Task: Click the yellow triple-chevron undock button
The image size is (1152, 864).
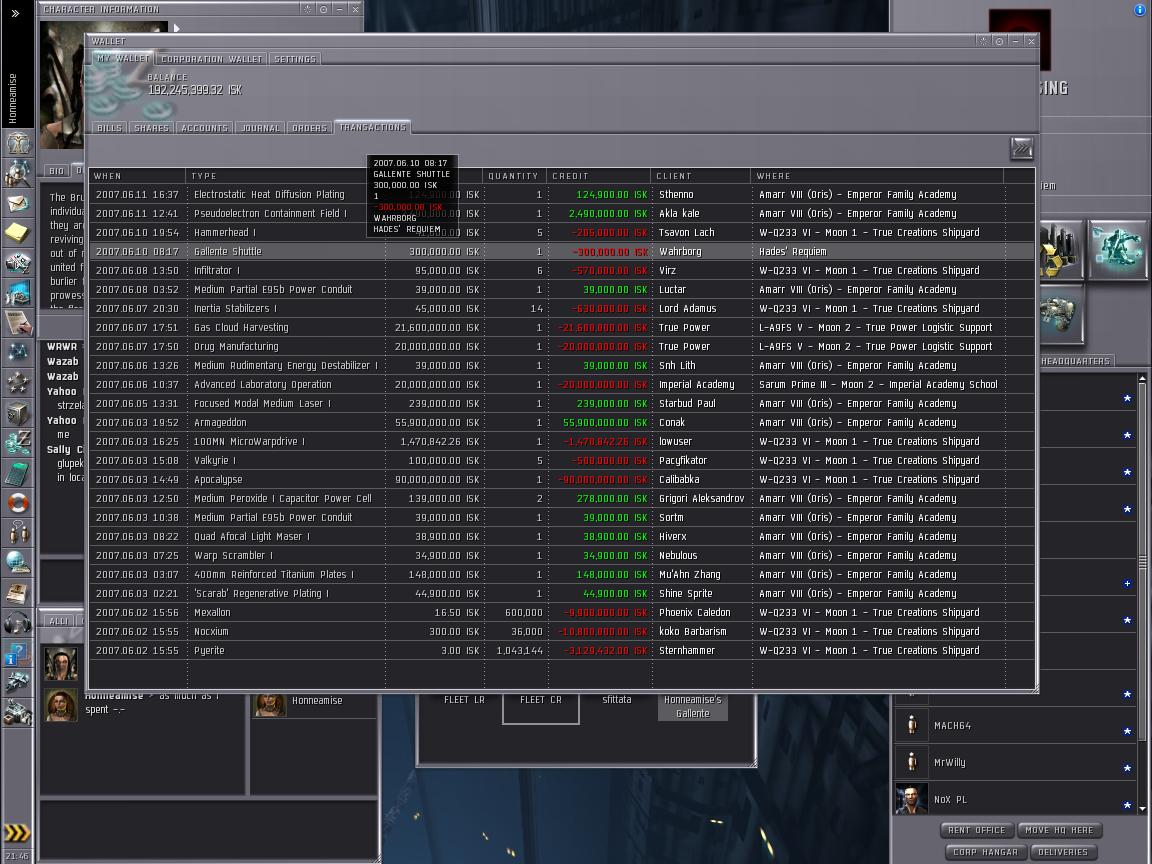Action: 17,832
